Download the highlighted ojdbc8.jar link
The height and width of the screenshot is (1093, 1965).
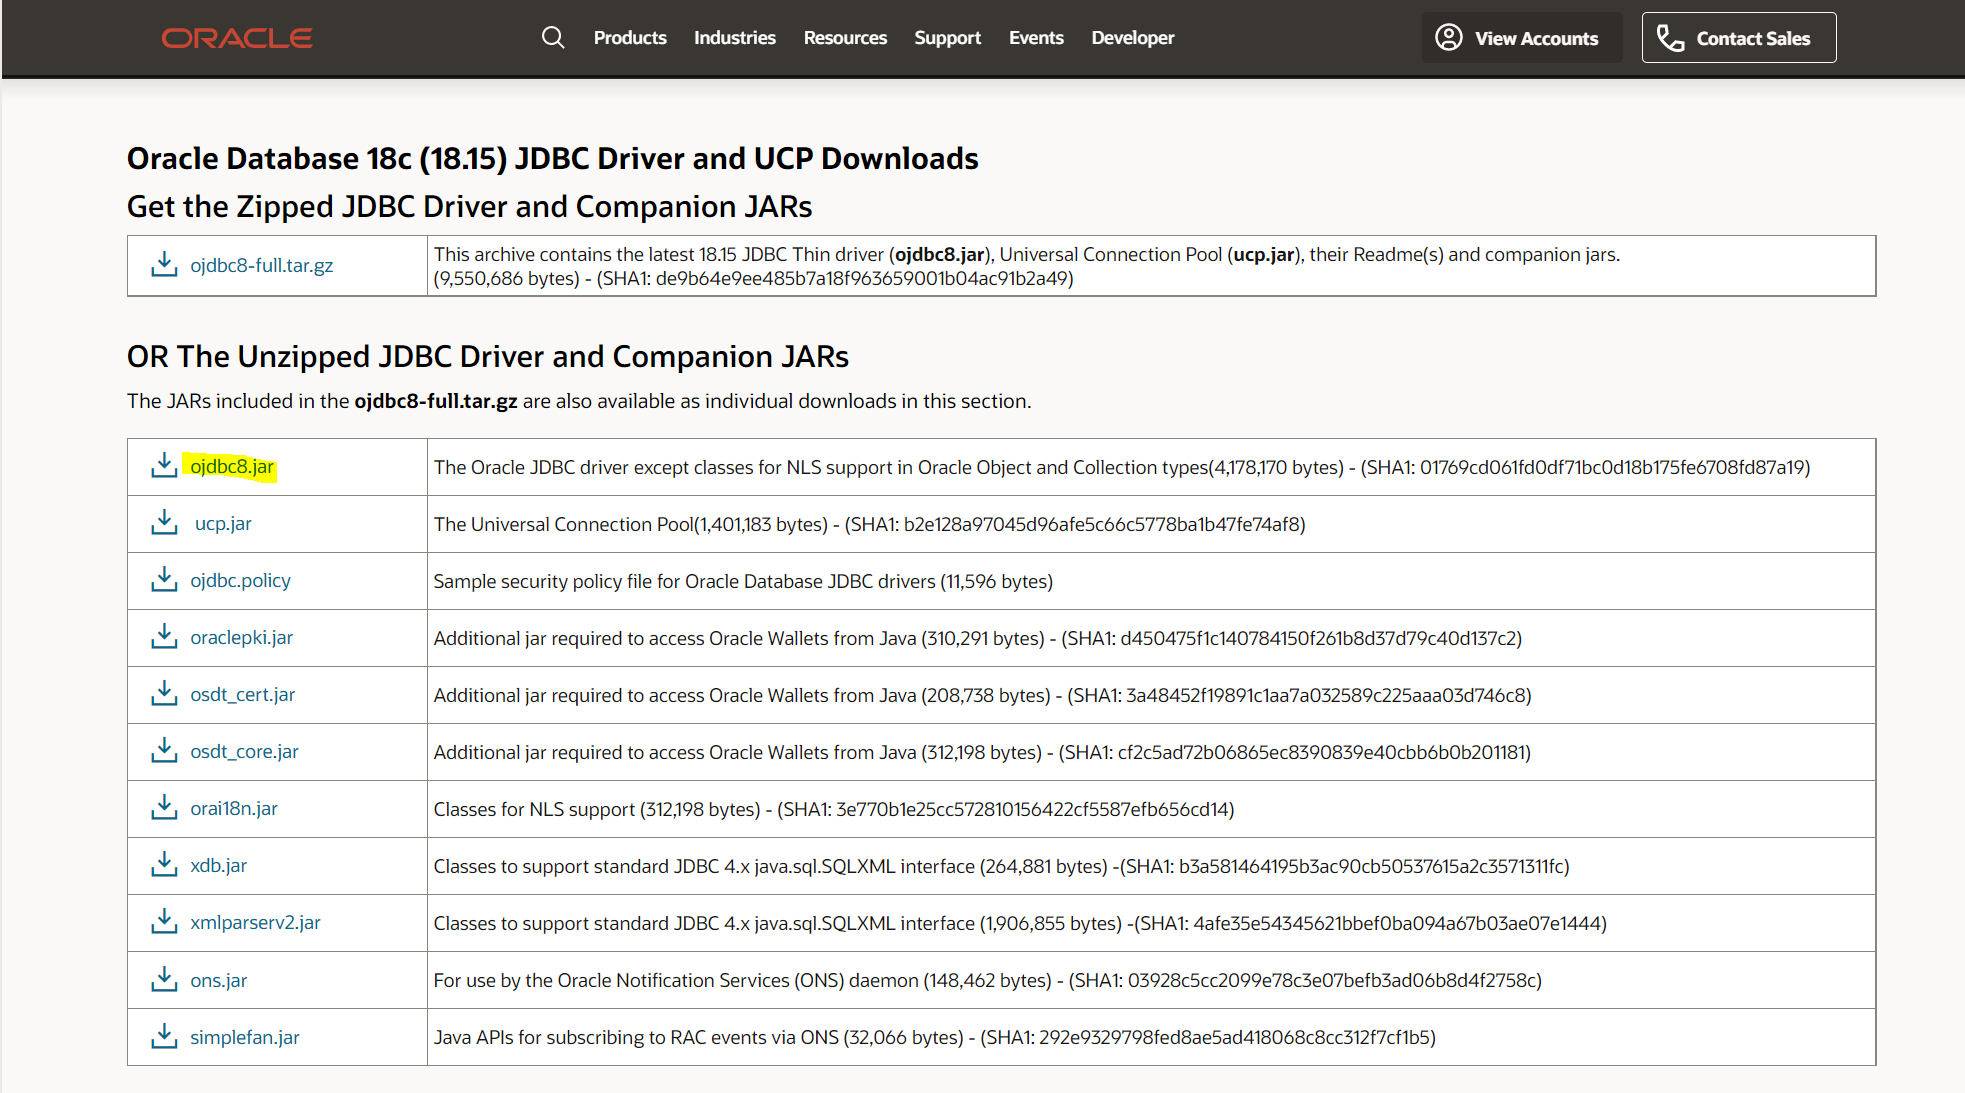point(232,467)
